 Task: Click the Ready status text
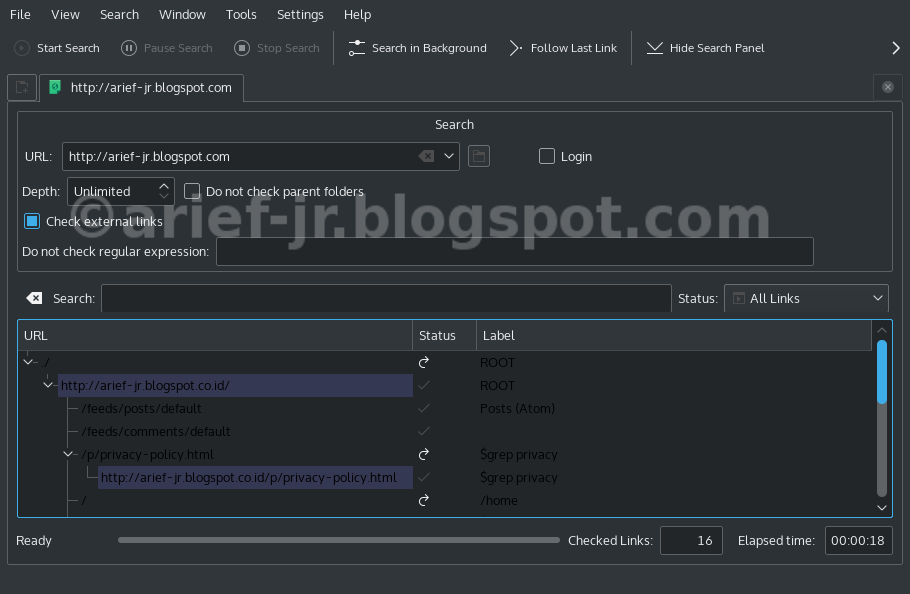tap(34, 541)
